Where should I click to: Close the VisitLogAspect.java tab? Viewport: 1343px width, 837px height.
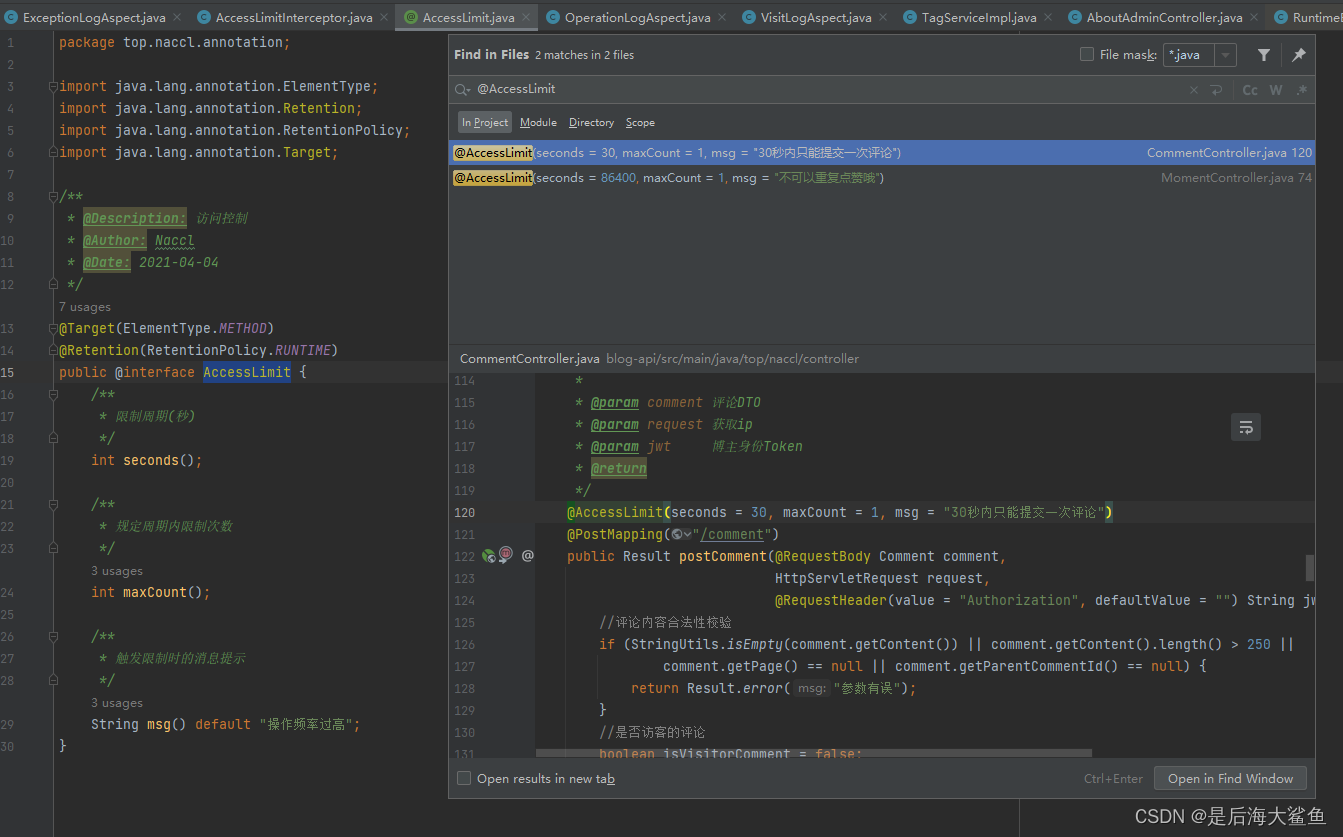883,18
